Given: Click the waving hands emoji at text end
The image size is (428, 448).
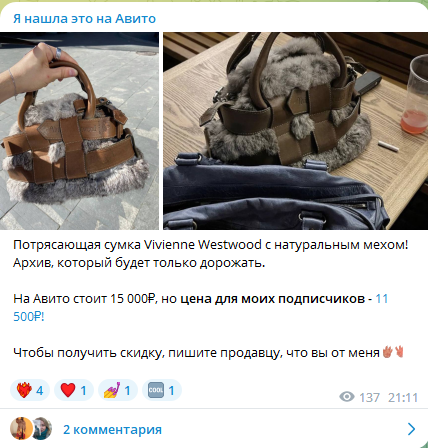Looking at the screenshot, I should 393,352.
